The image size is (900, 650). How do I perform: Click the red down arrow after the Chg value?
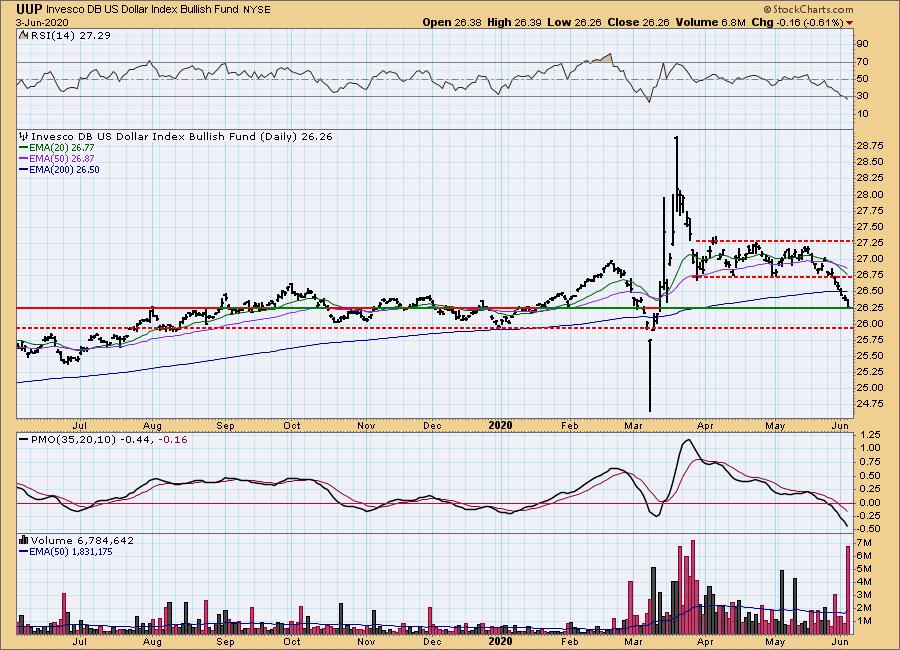[x=849, y=23]
